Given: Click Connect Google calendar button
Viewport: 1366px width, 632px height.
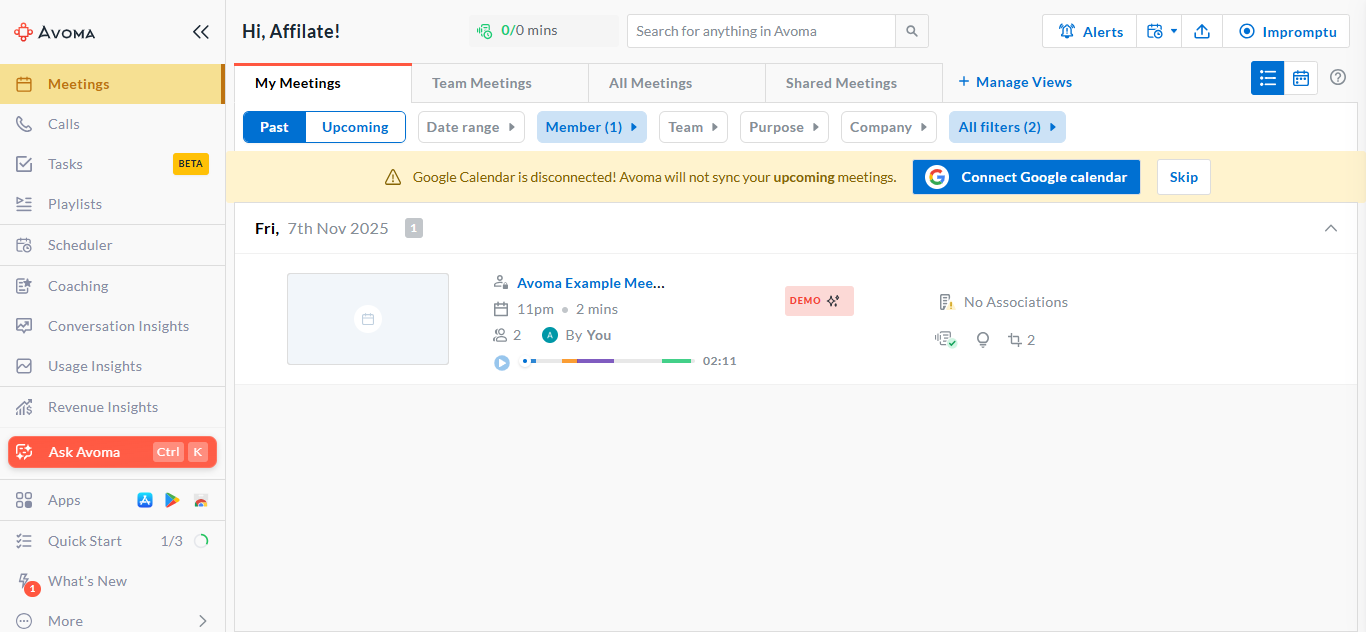Looking at the screenshot, I should (1026, 177).
